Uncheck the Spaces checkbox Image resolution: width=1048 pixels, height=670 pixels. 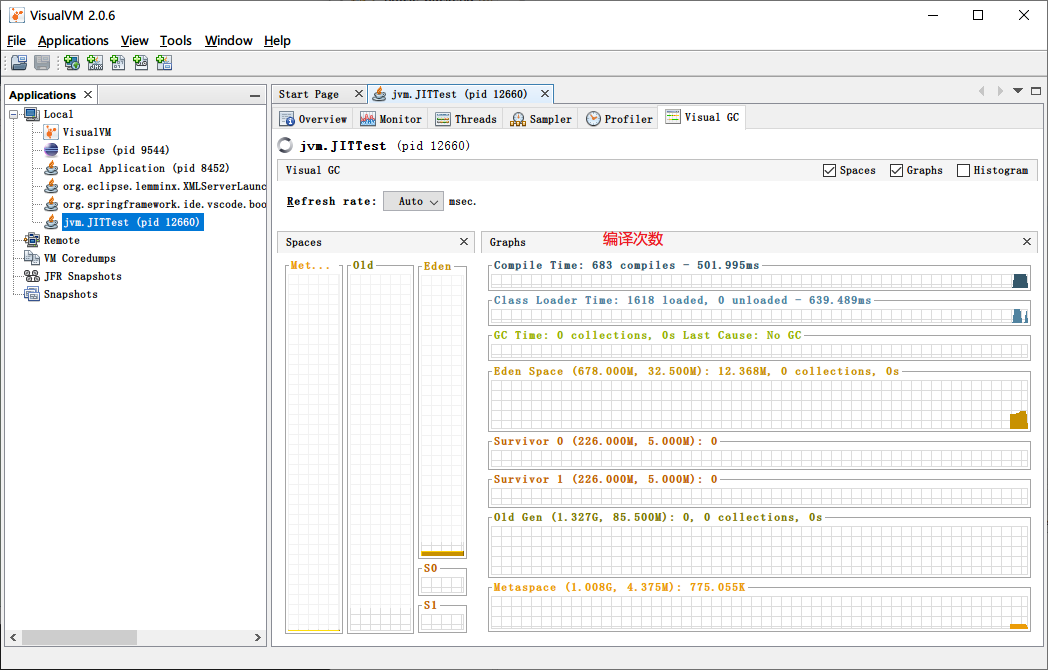829,171
